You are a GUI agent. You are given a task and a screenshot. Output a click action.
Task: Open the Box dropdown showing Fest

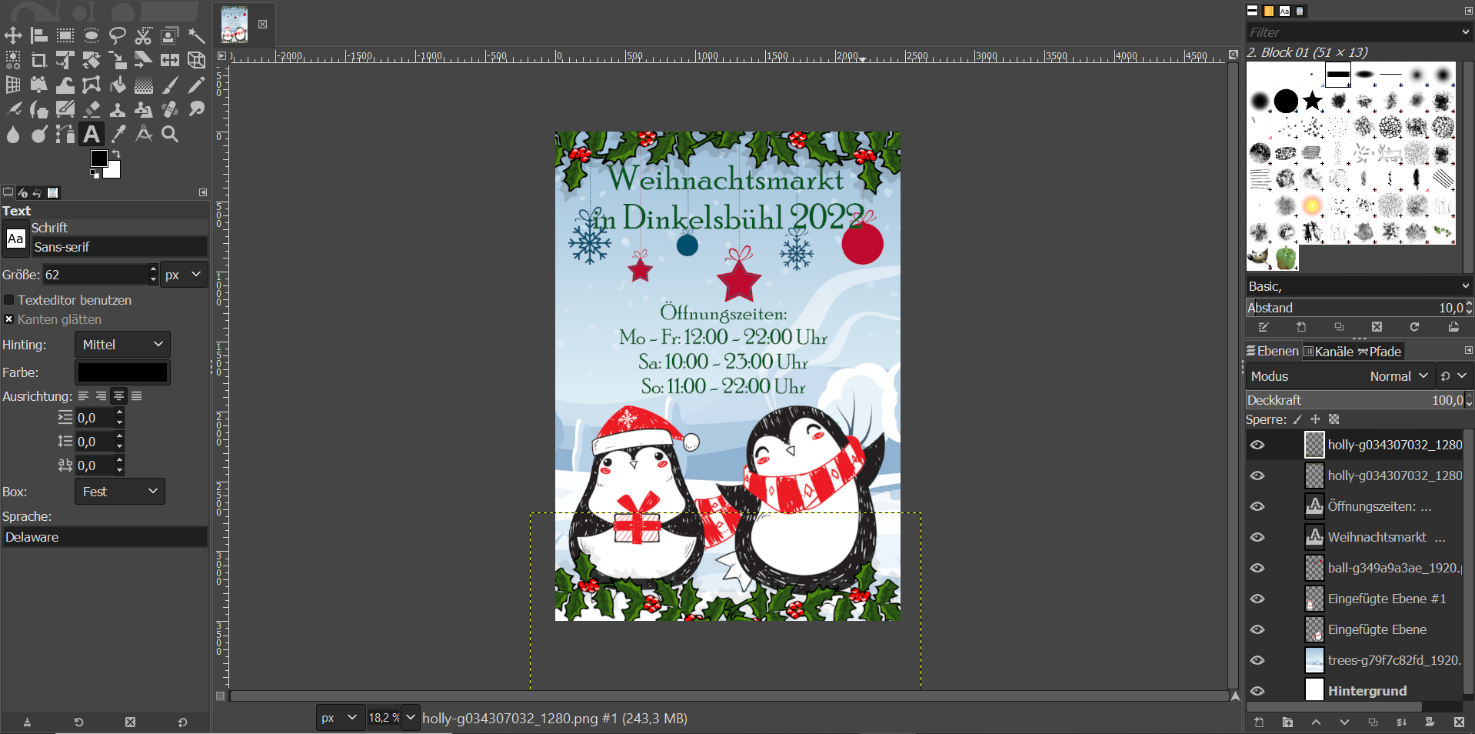tap(120, 492)
